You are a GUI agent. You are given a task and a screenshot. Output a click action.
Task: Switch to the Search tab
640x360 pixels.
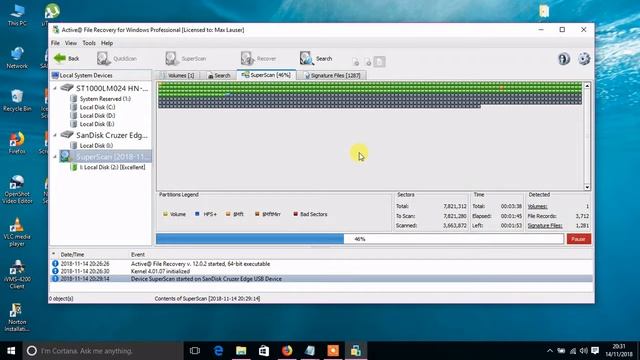[219, 76]
